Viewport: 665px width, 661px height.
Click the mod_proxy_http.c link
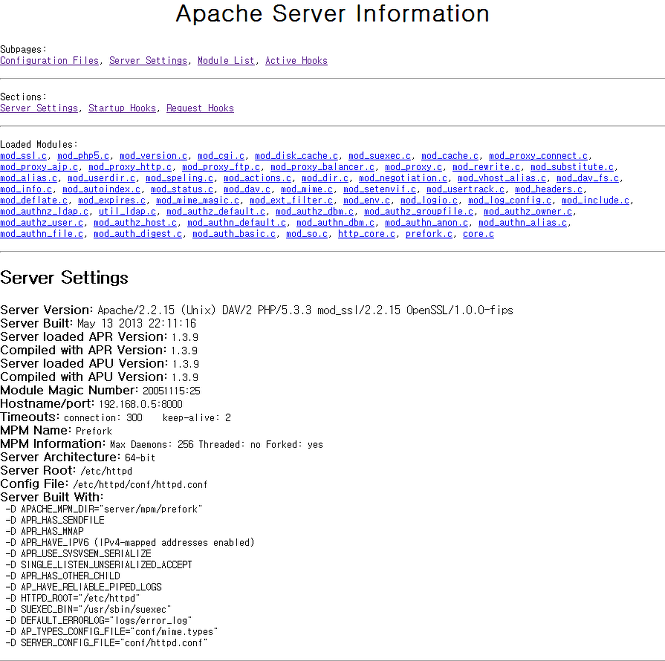(130, 167)
